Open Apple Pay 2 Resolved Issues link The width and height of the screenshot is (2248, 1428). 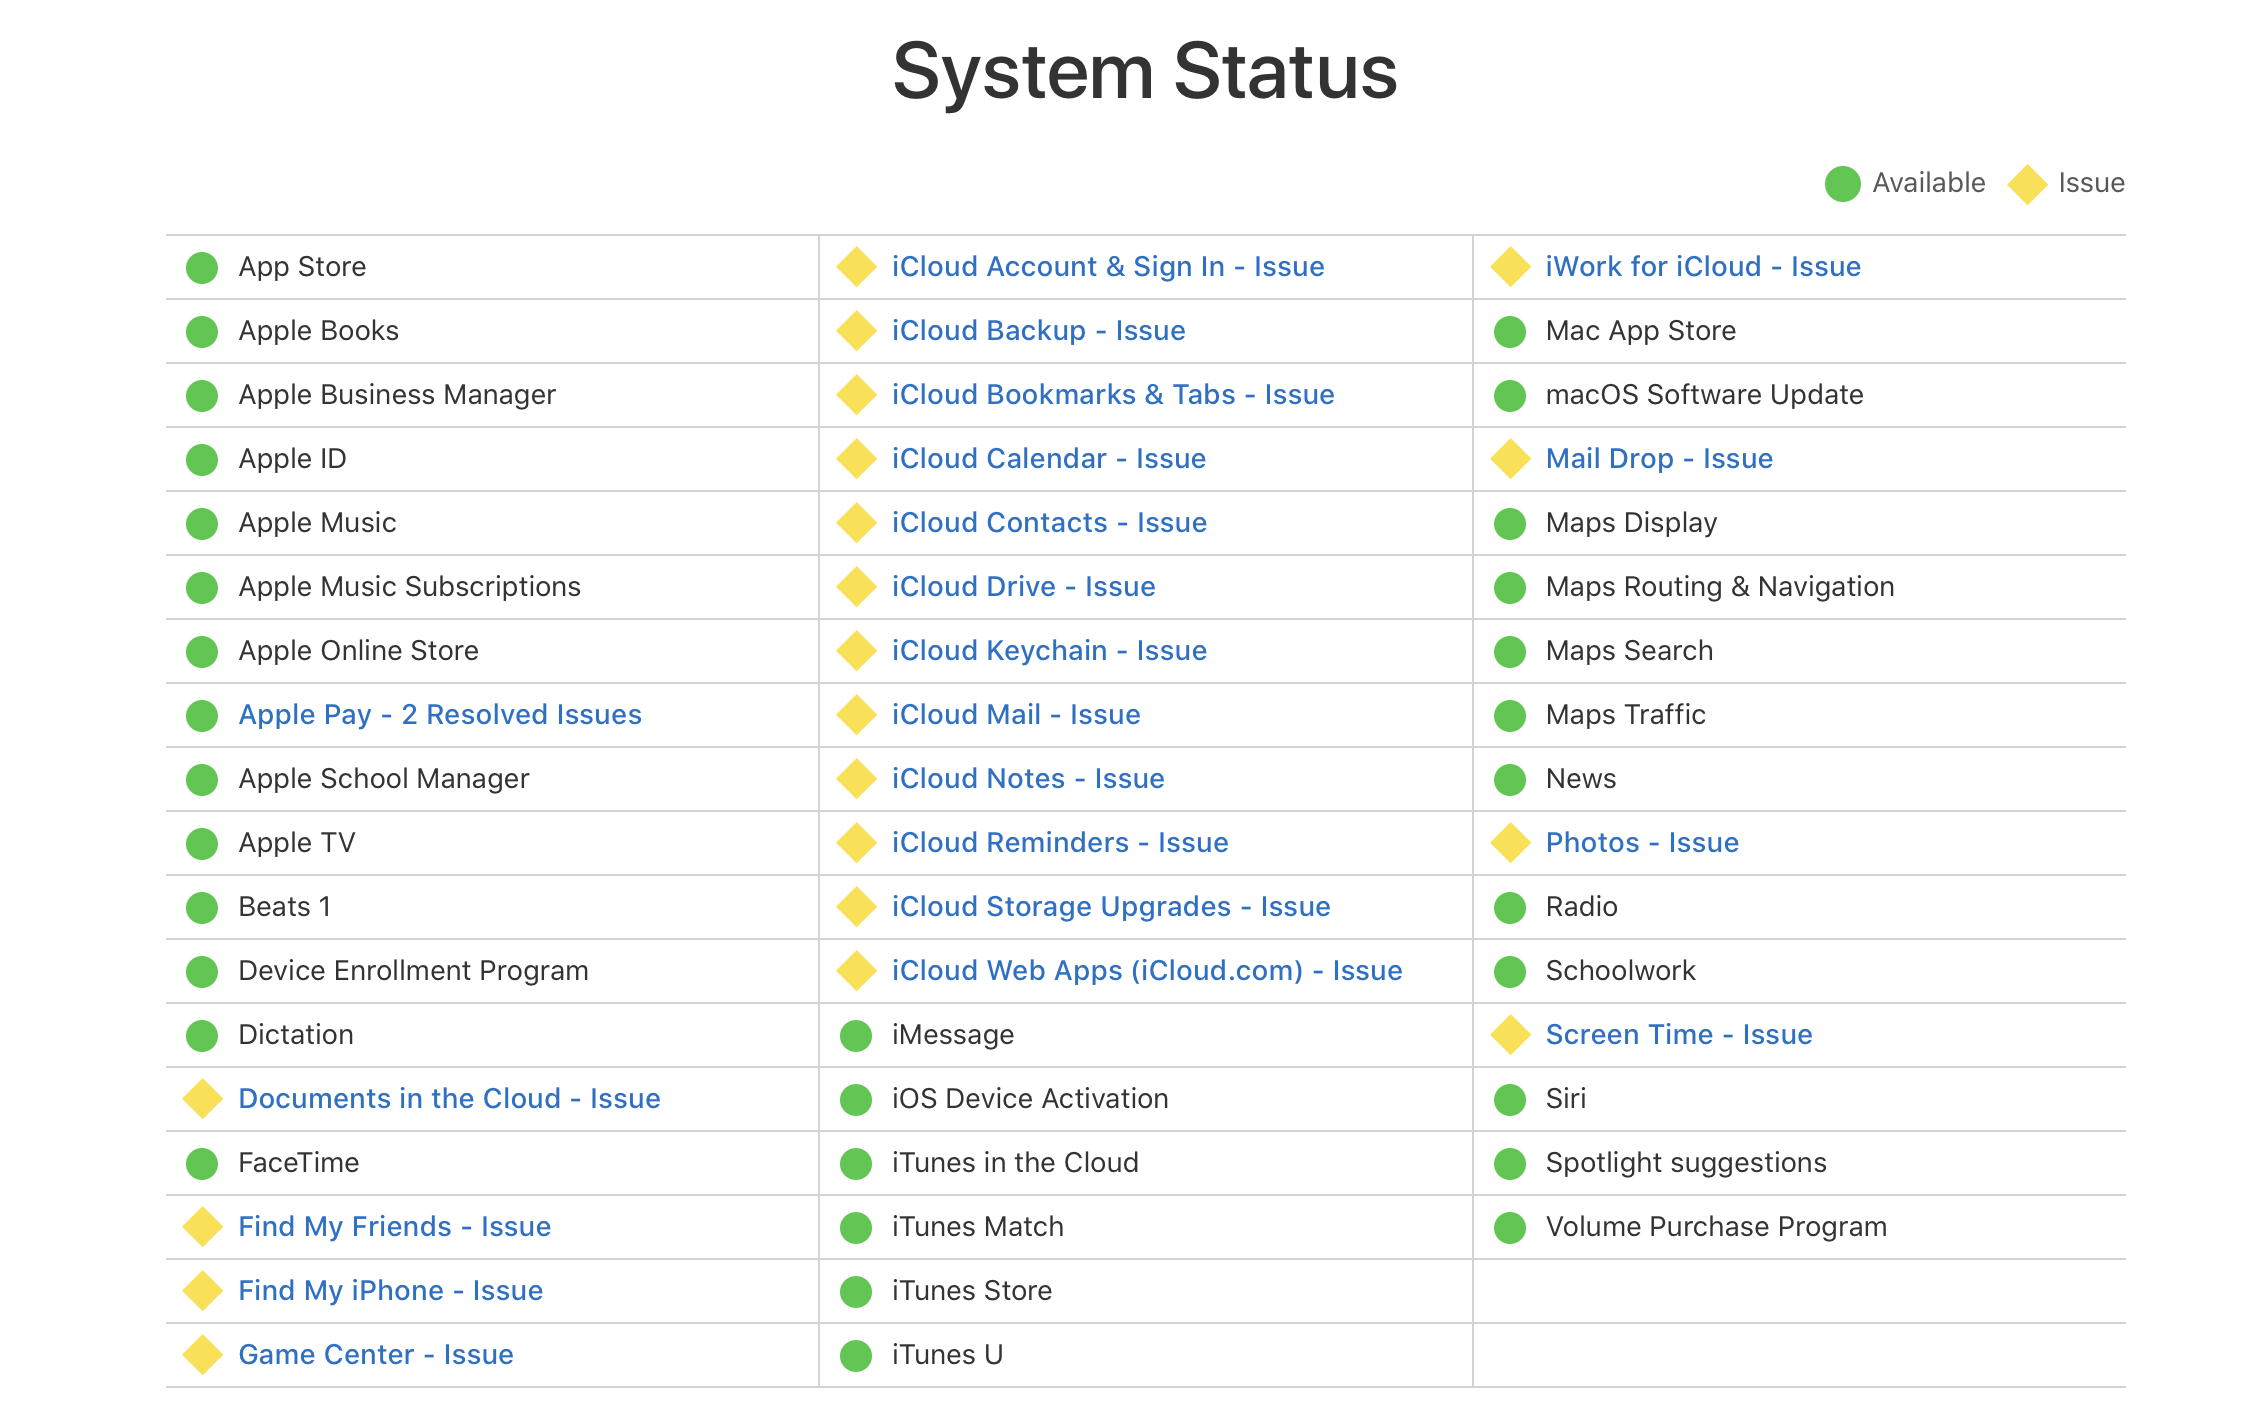click(x=440, y=715)
